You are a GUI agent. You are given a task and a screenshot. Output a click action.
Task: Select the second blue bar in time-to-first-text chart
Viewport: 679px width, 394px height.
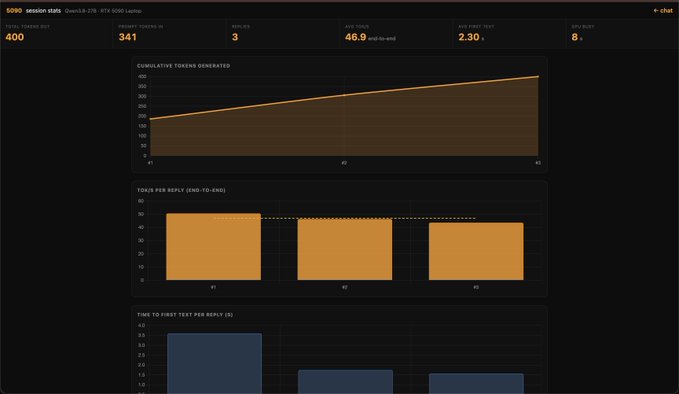346,381
